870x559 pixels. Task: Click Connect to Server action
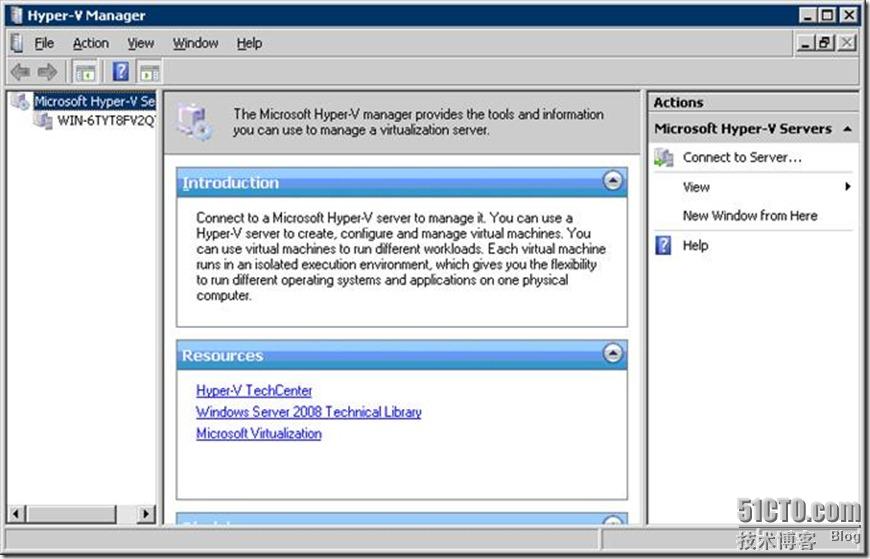coord(742,158)
